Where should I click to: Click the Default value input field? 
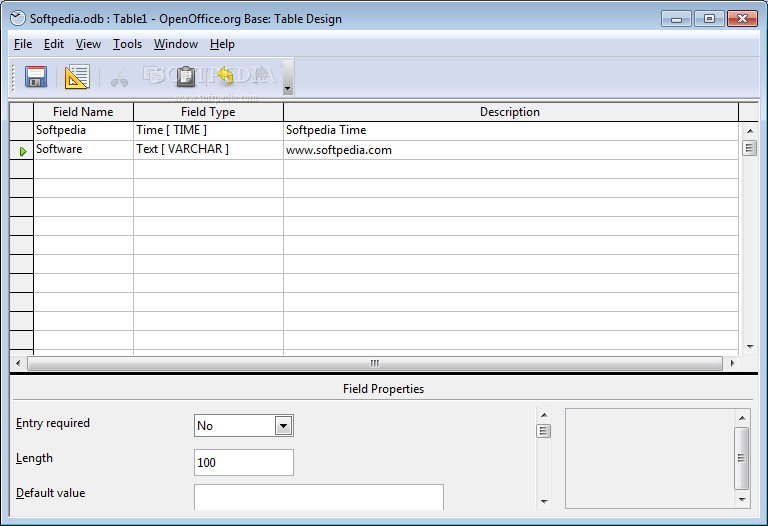(319, 497)
